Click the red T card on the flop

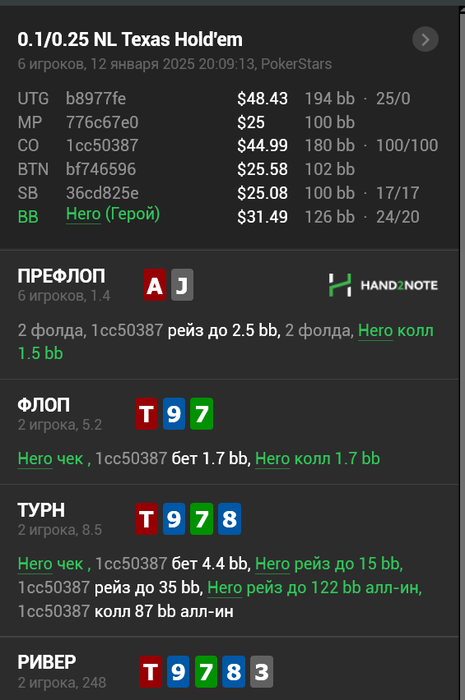tap(146, 414)
